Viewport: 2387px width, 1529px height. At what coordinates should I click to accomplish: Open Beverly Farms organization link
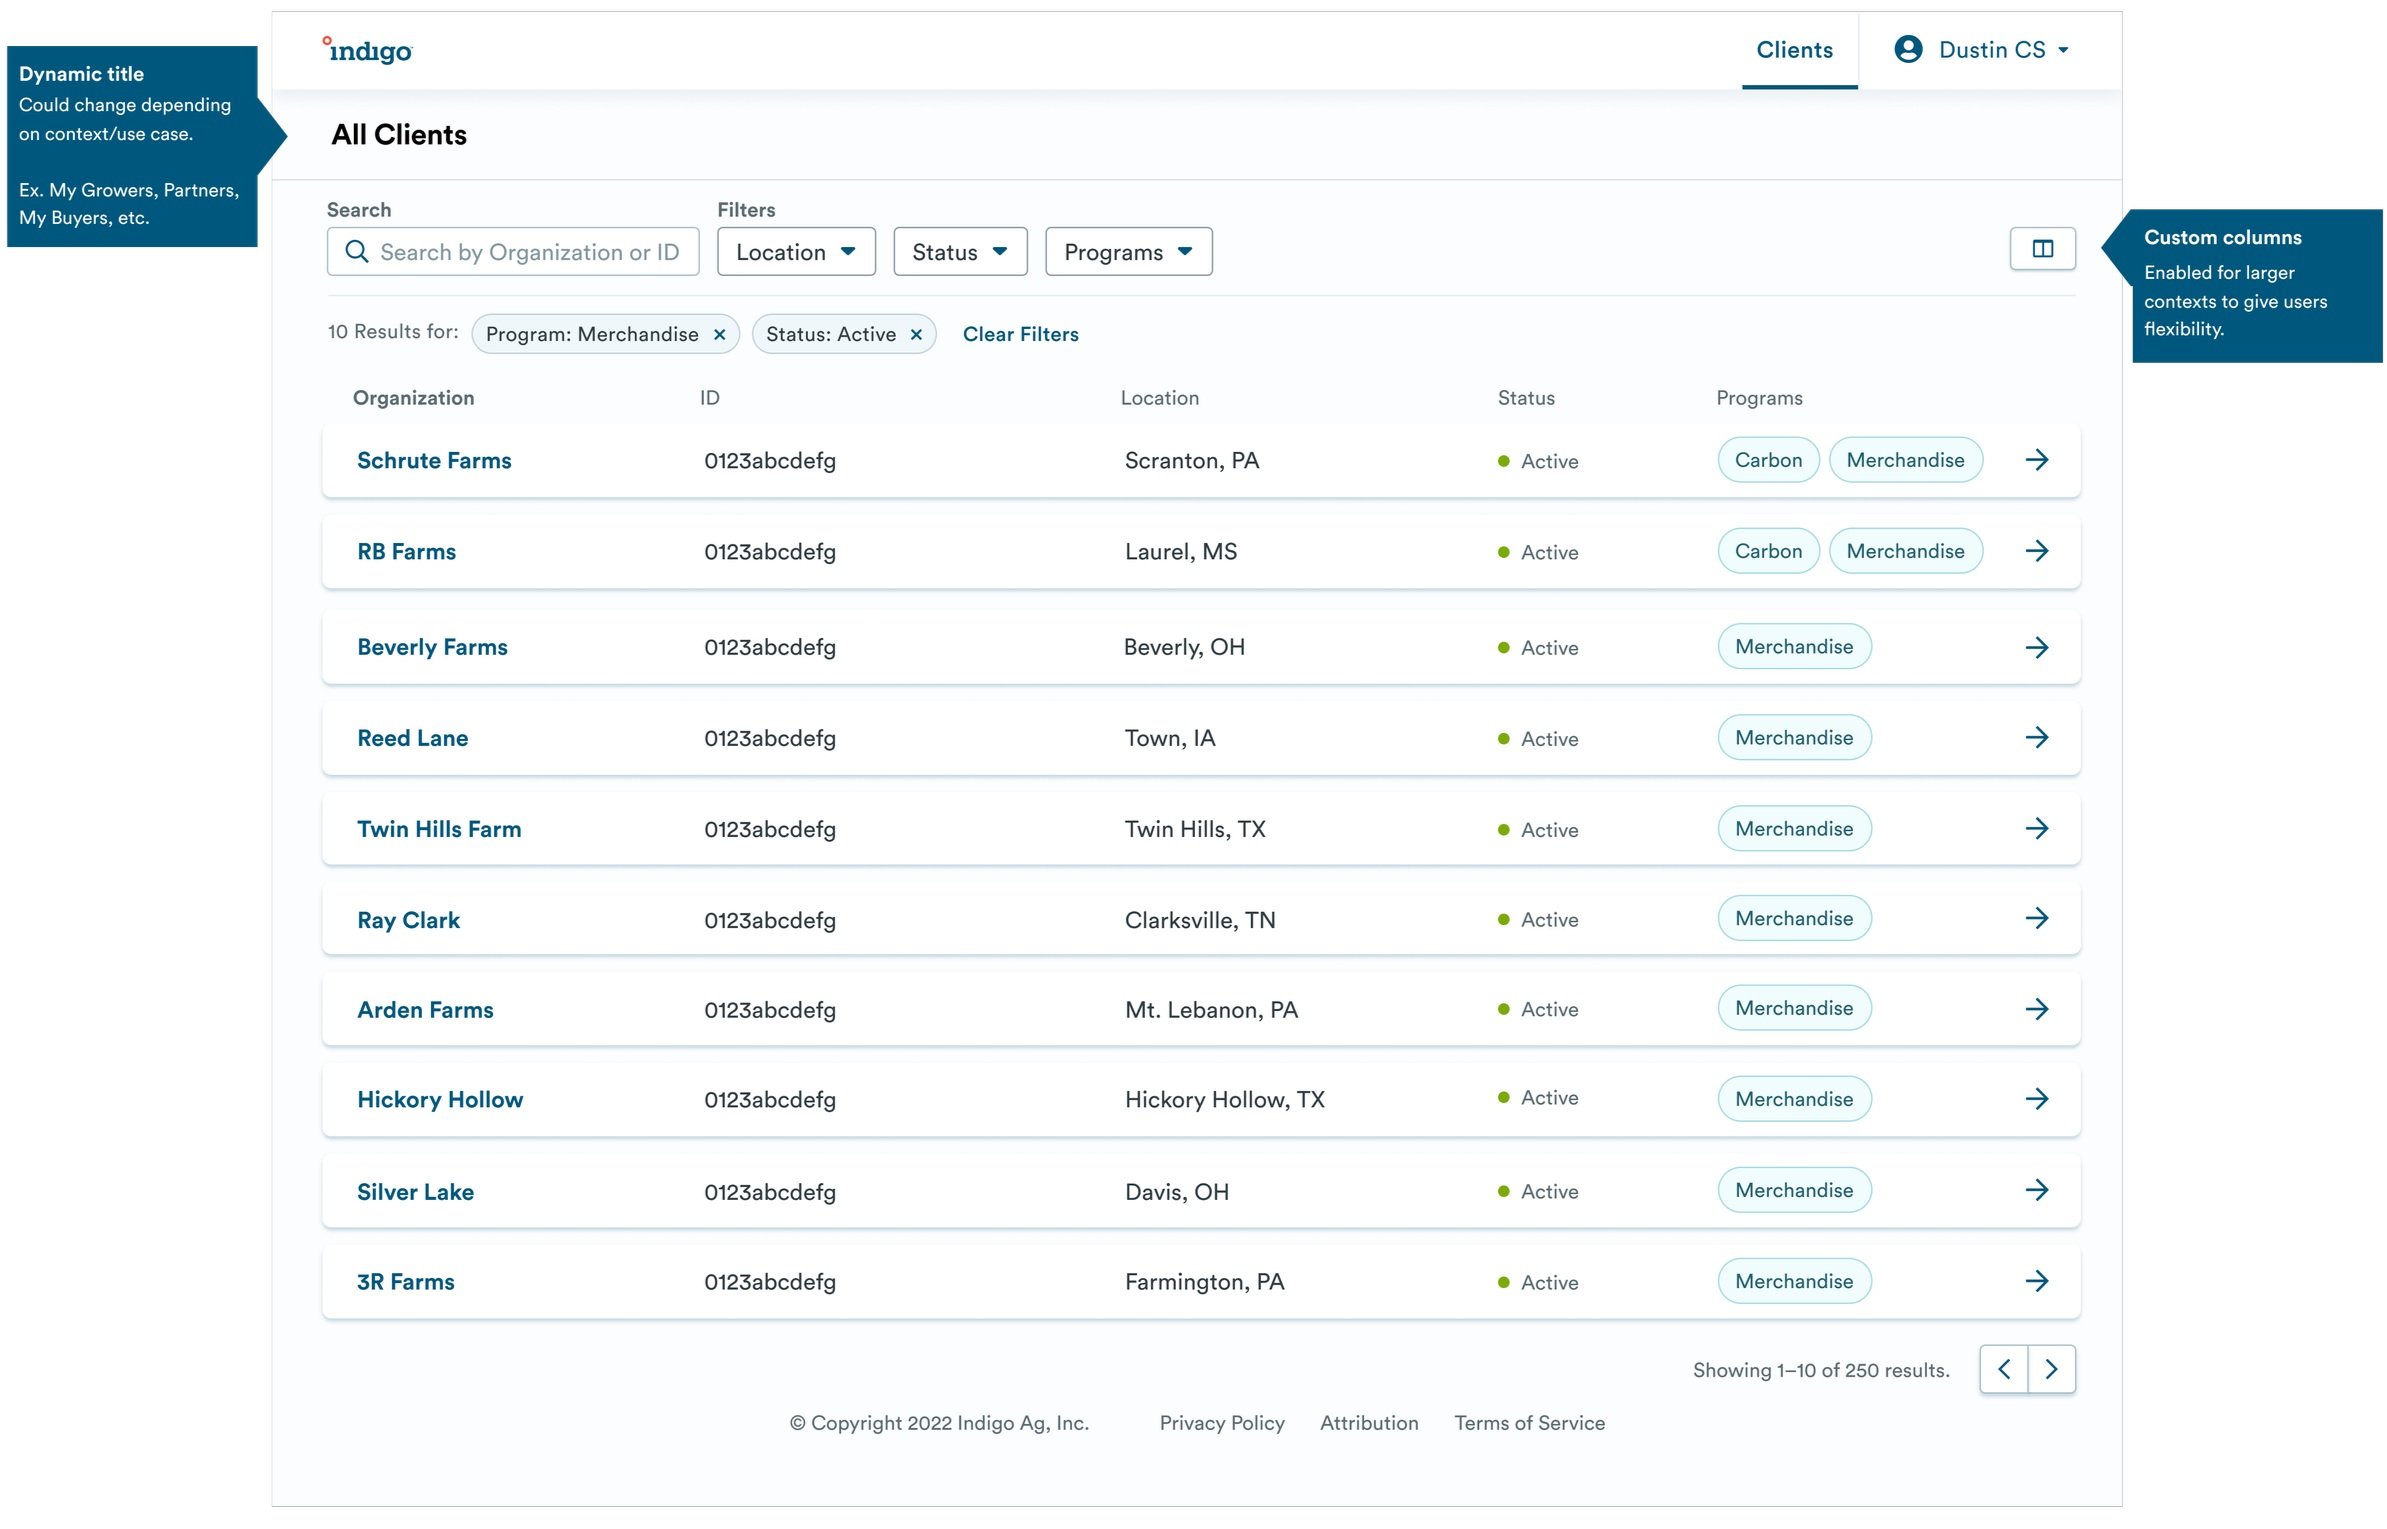pos(432,648)
